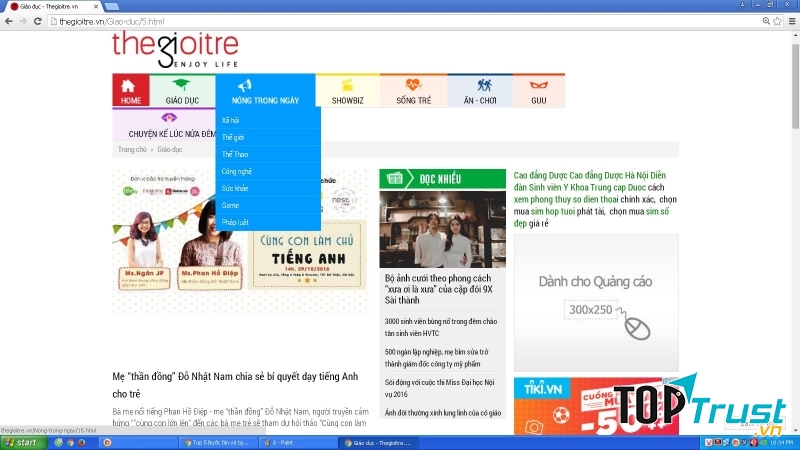This screenshot has width=800, height=450.
Task: Reload the page with the refresh icon
Action: pos(38,21)
